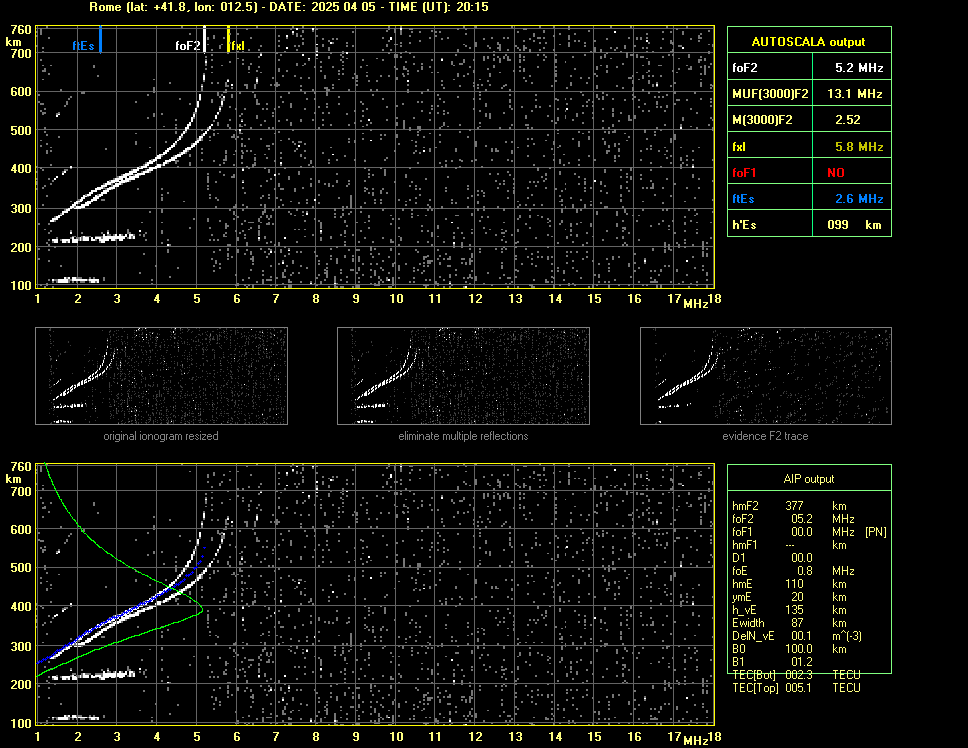This screenshot has height=748, width=968.
Task: Click the 'original ionogram resized' caption
Action: tap(161, 436)
